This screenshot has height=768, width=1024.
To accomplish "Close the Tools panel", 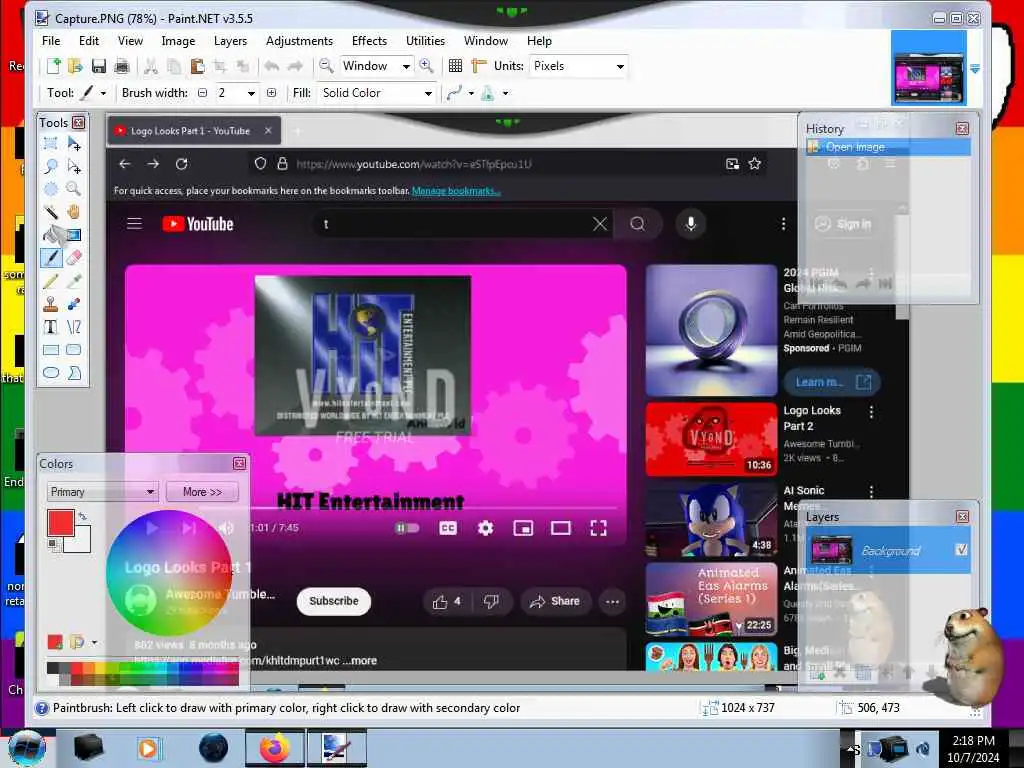I will point(78,122).
